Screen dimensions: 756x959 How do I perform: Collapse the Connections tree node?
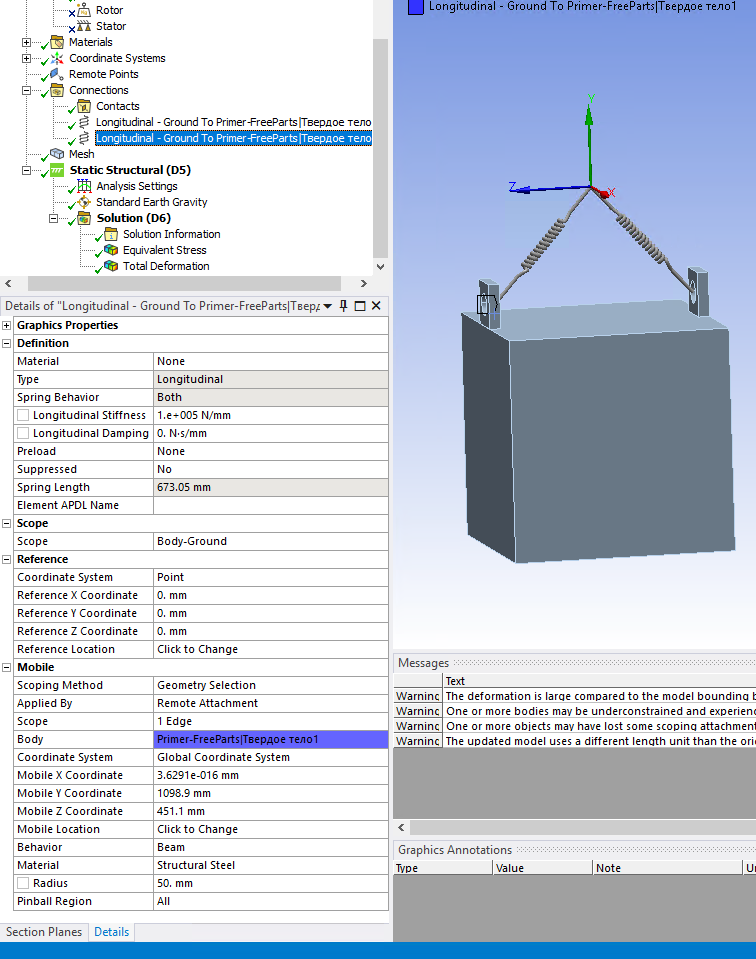tap(26, 90)
